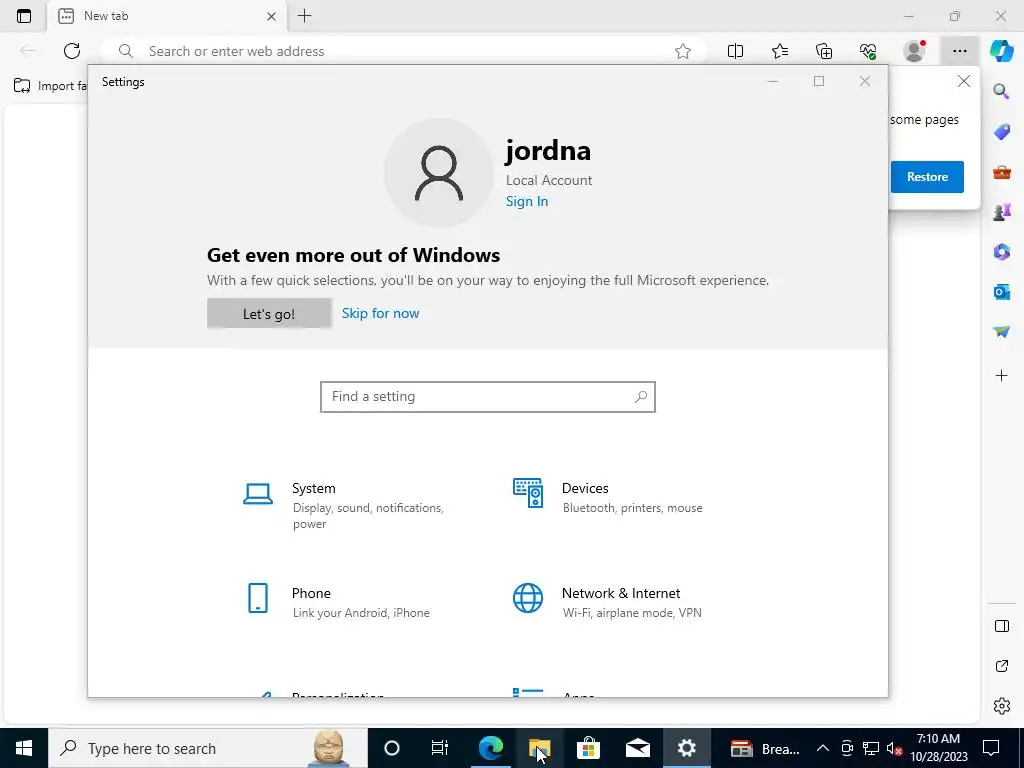The height and width of the screenshot is (768, 1024).
Task: Launch Copilot from Edge sidebar
Action: [x=1001, y=51]
